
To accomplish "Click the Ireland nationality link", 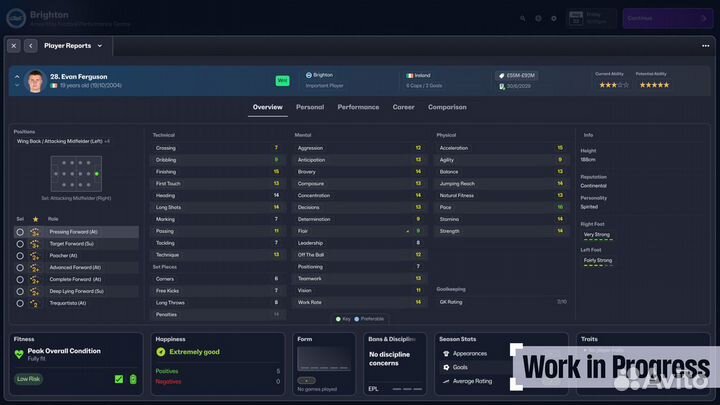I will click(418, 75).
